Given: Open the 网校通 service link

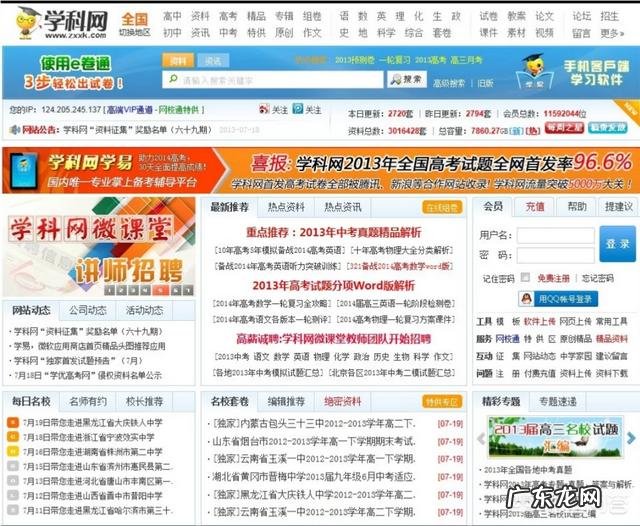Looking at the screenshot, I should click(x=507, y=339).
